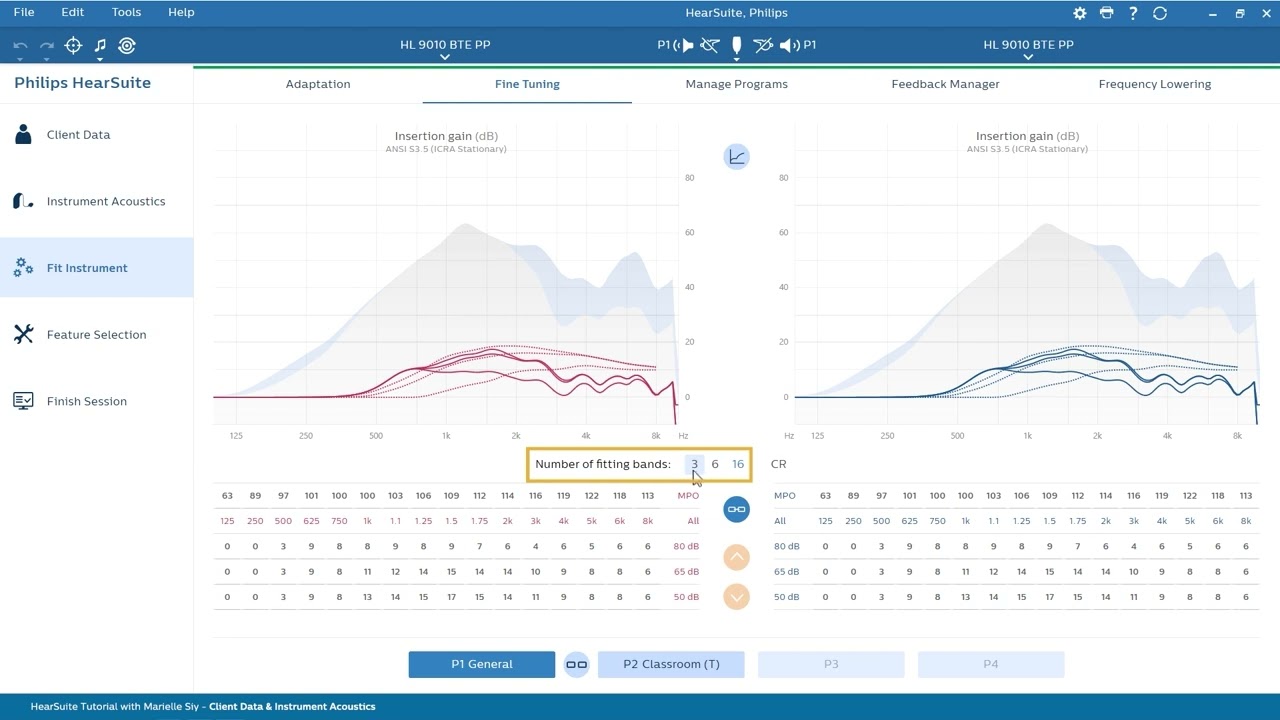
Task: Select the left ear 65 dB row label
Action: [x=686, y=572]
